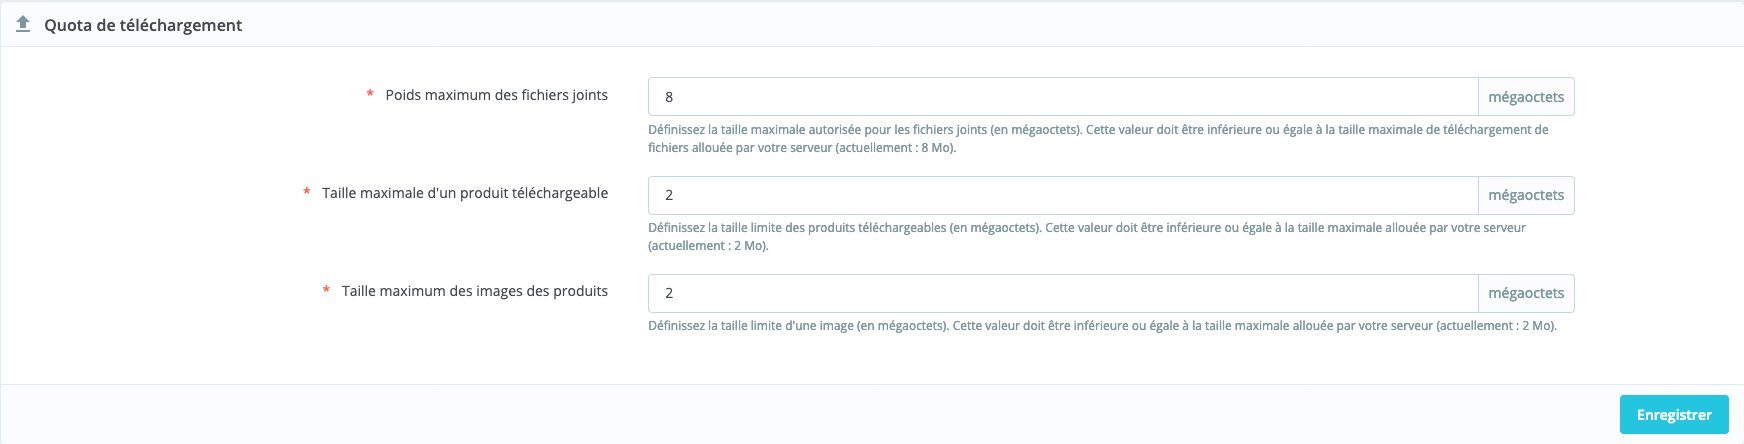Click the label Taille maximum des images des produits

[x=474, y=291]
